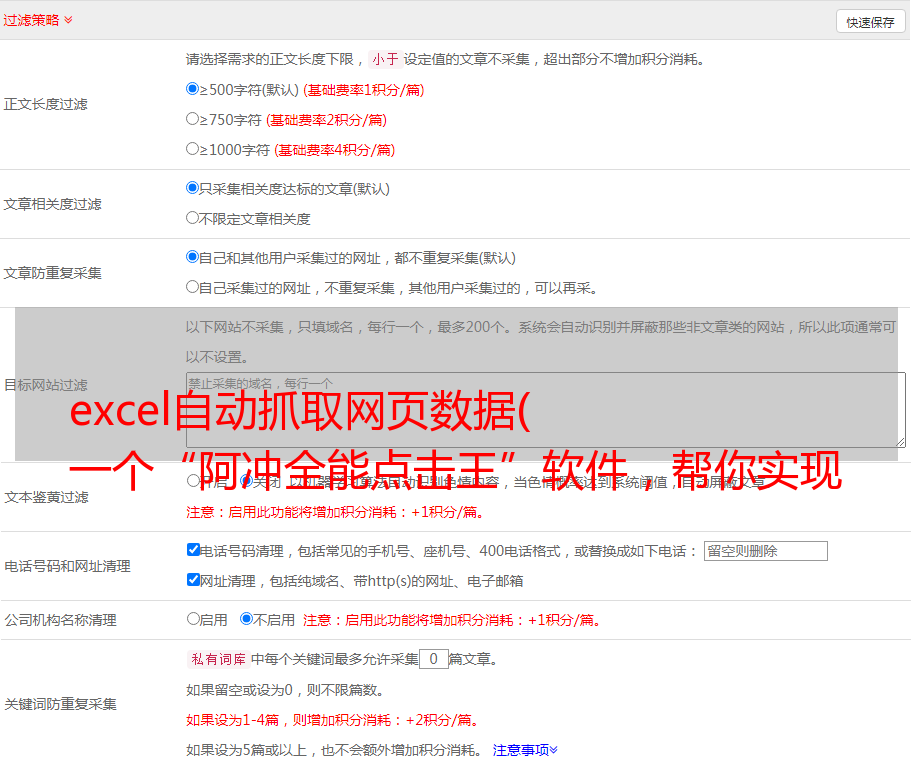Collapse the 过滤策略 section header

coord(38,20)
